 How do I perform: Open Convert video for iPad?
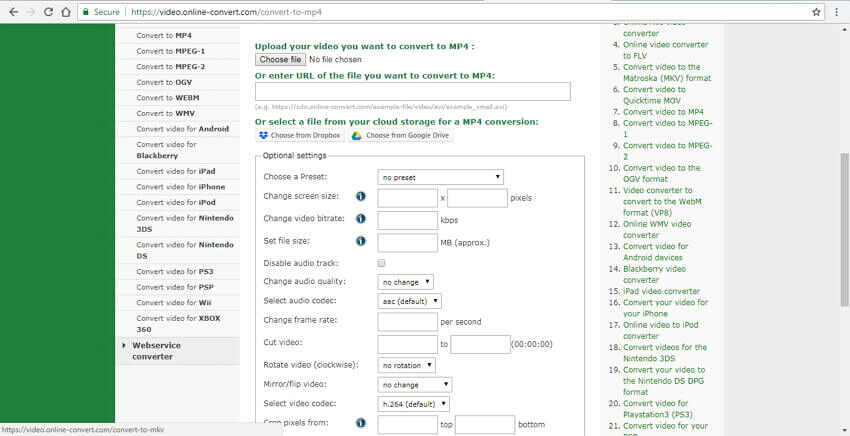176,171
